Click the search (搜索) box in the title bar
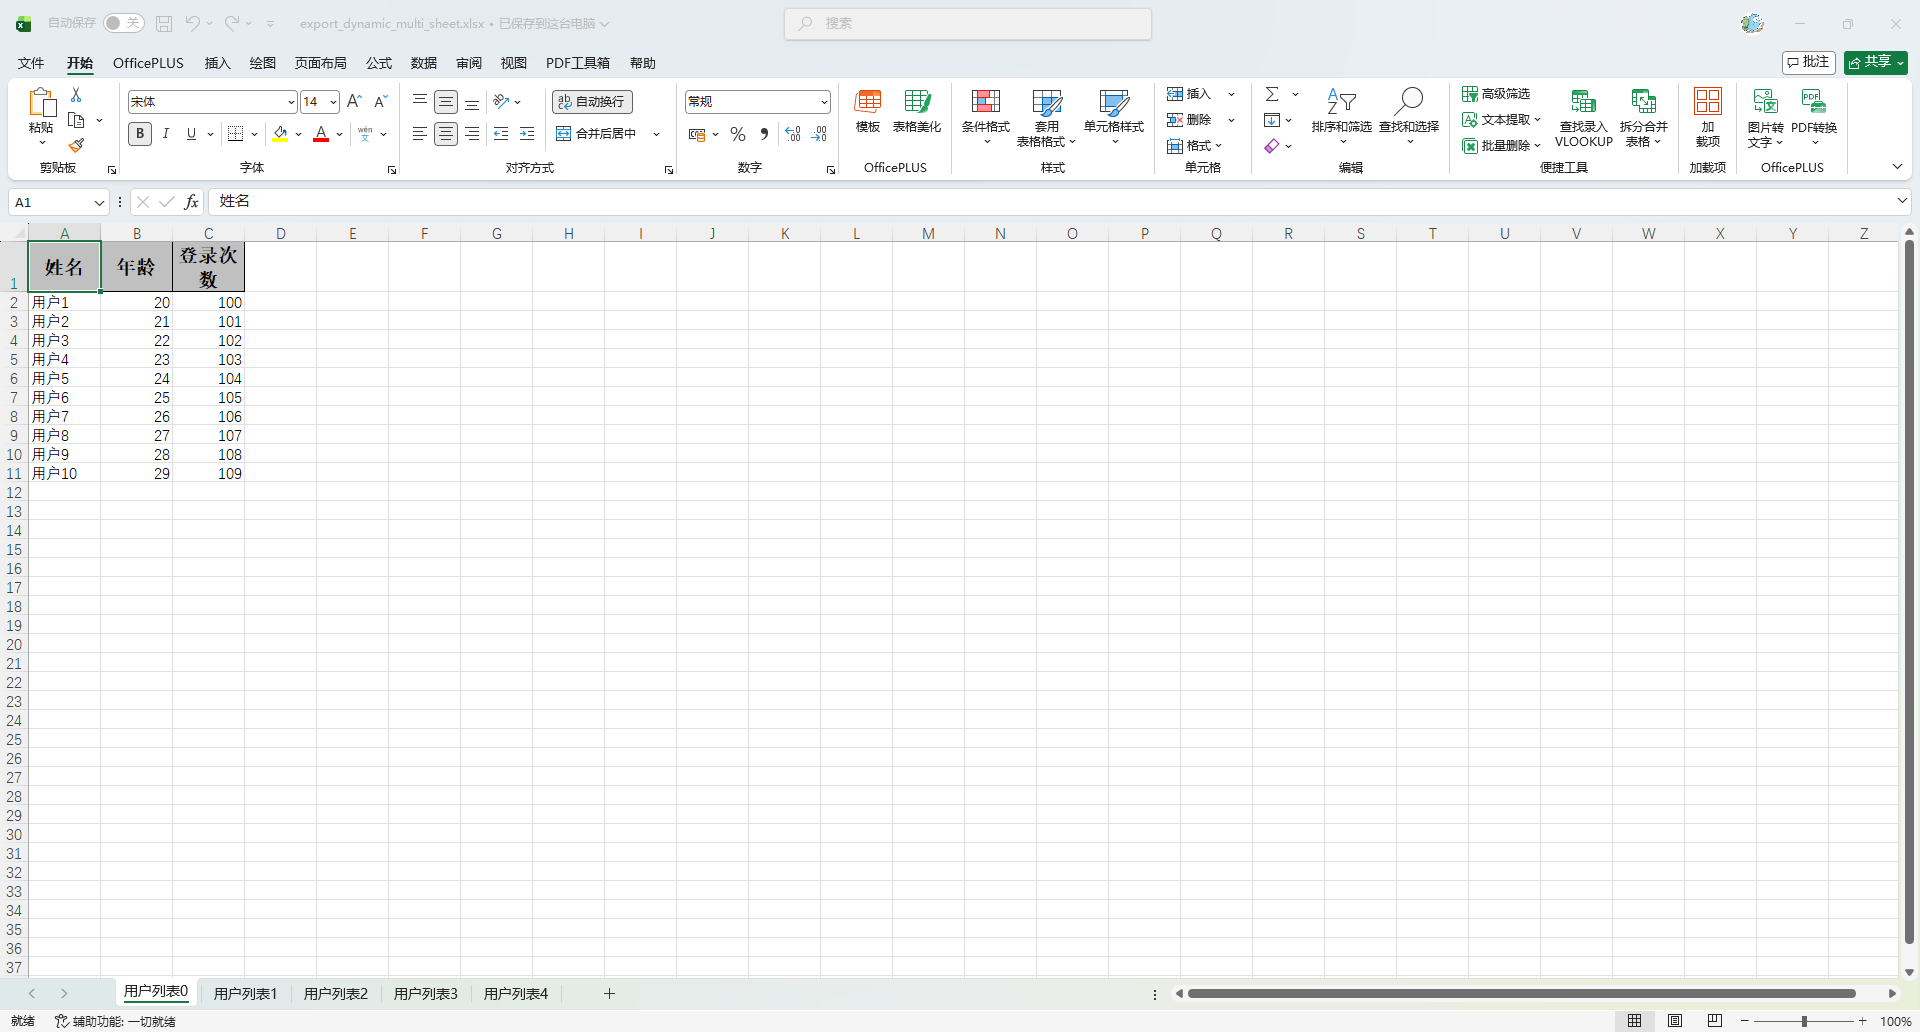Image resolution: width=1920 pixels, height=1032 pixels. pyautogui.click(x=968, y=23)
